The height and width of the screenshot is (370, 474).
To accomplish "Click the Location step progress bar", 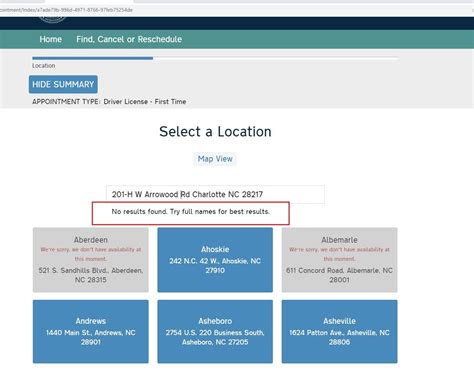I will tap(215, 58).
